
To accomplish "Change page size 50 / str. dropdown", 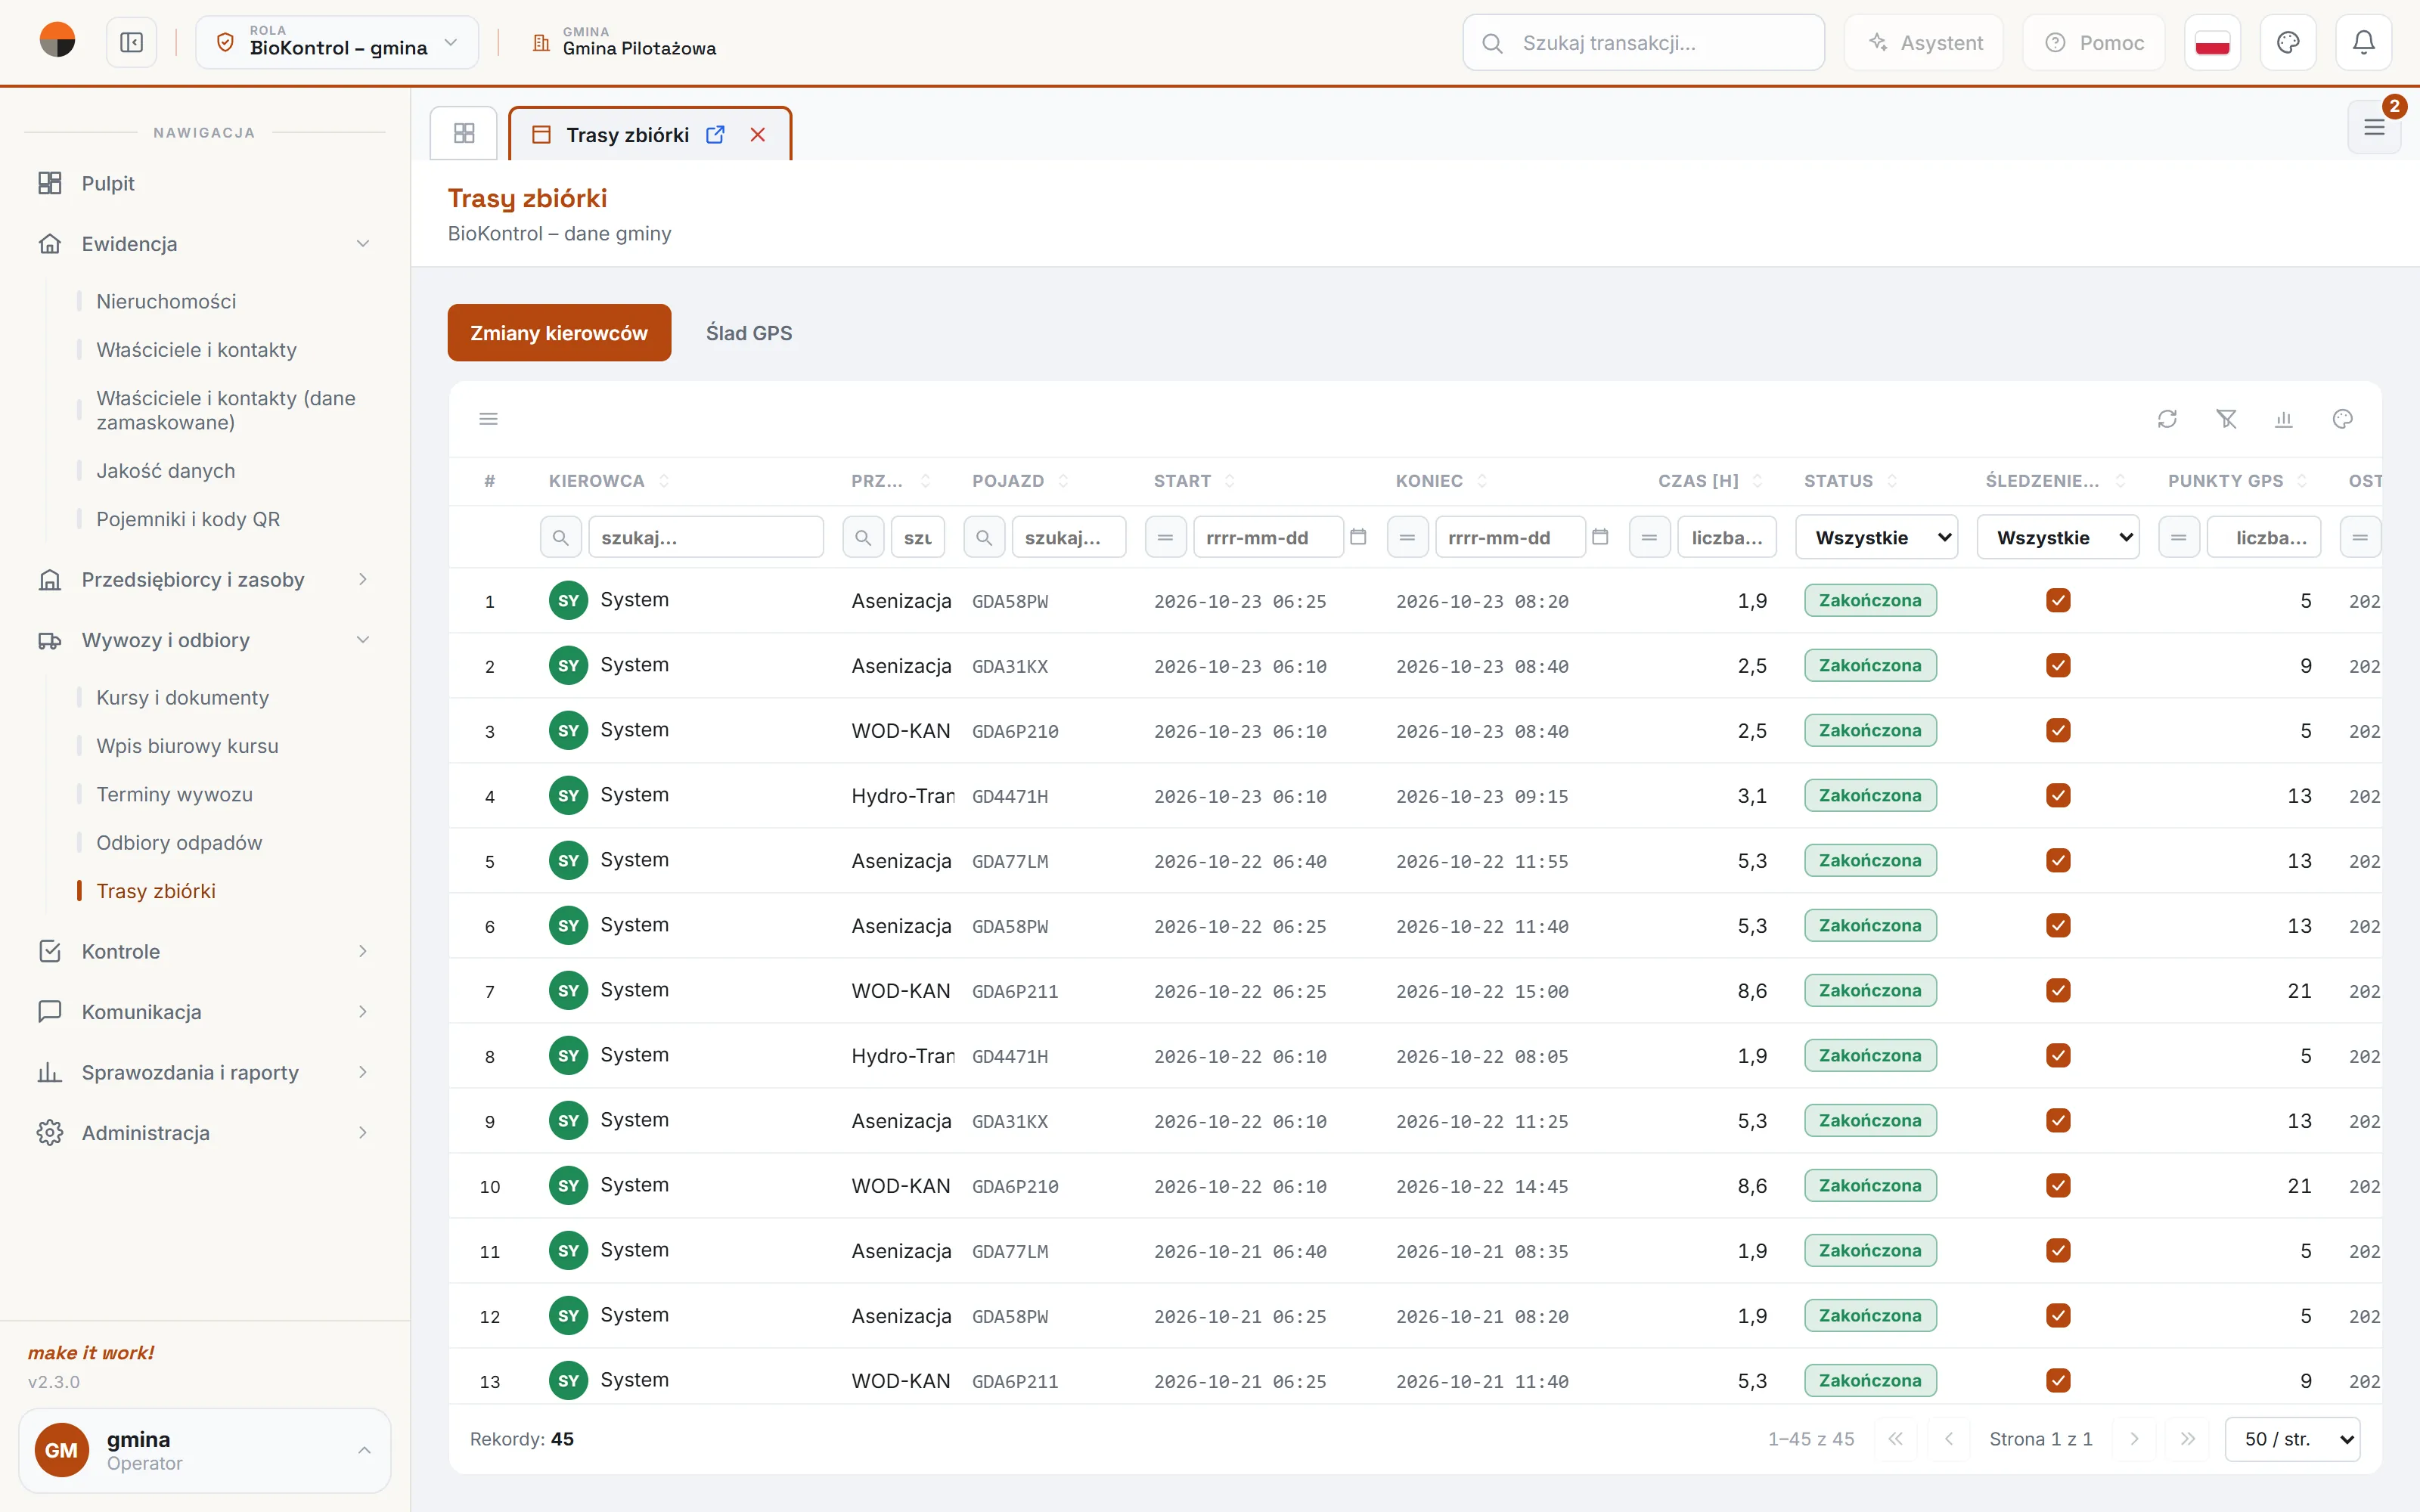I will pyautogui.click(x=2292, y=1439).
